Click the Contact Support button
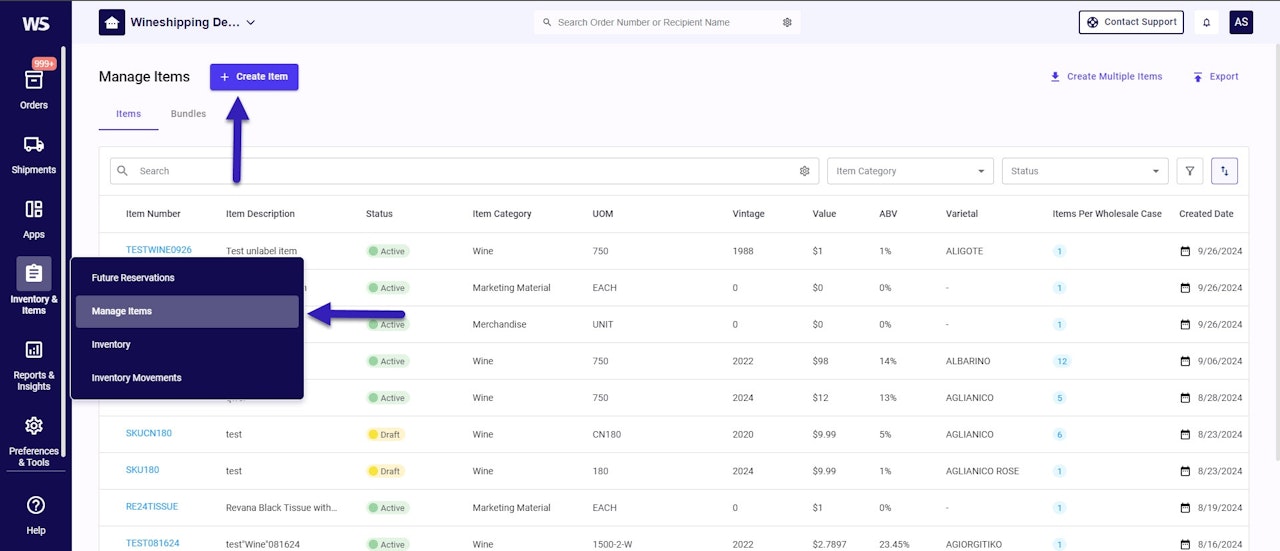 click(x=1131, y=22)
